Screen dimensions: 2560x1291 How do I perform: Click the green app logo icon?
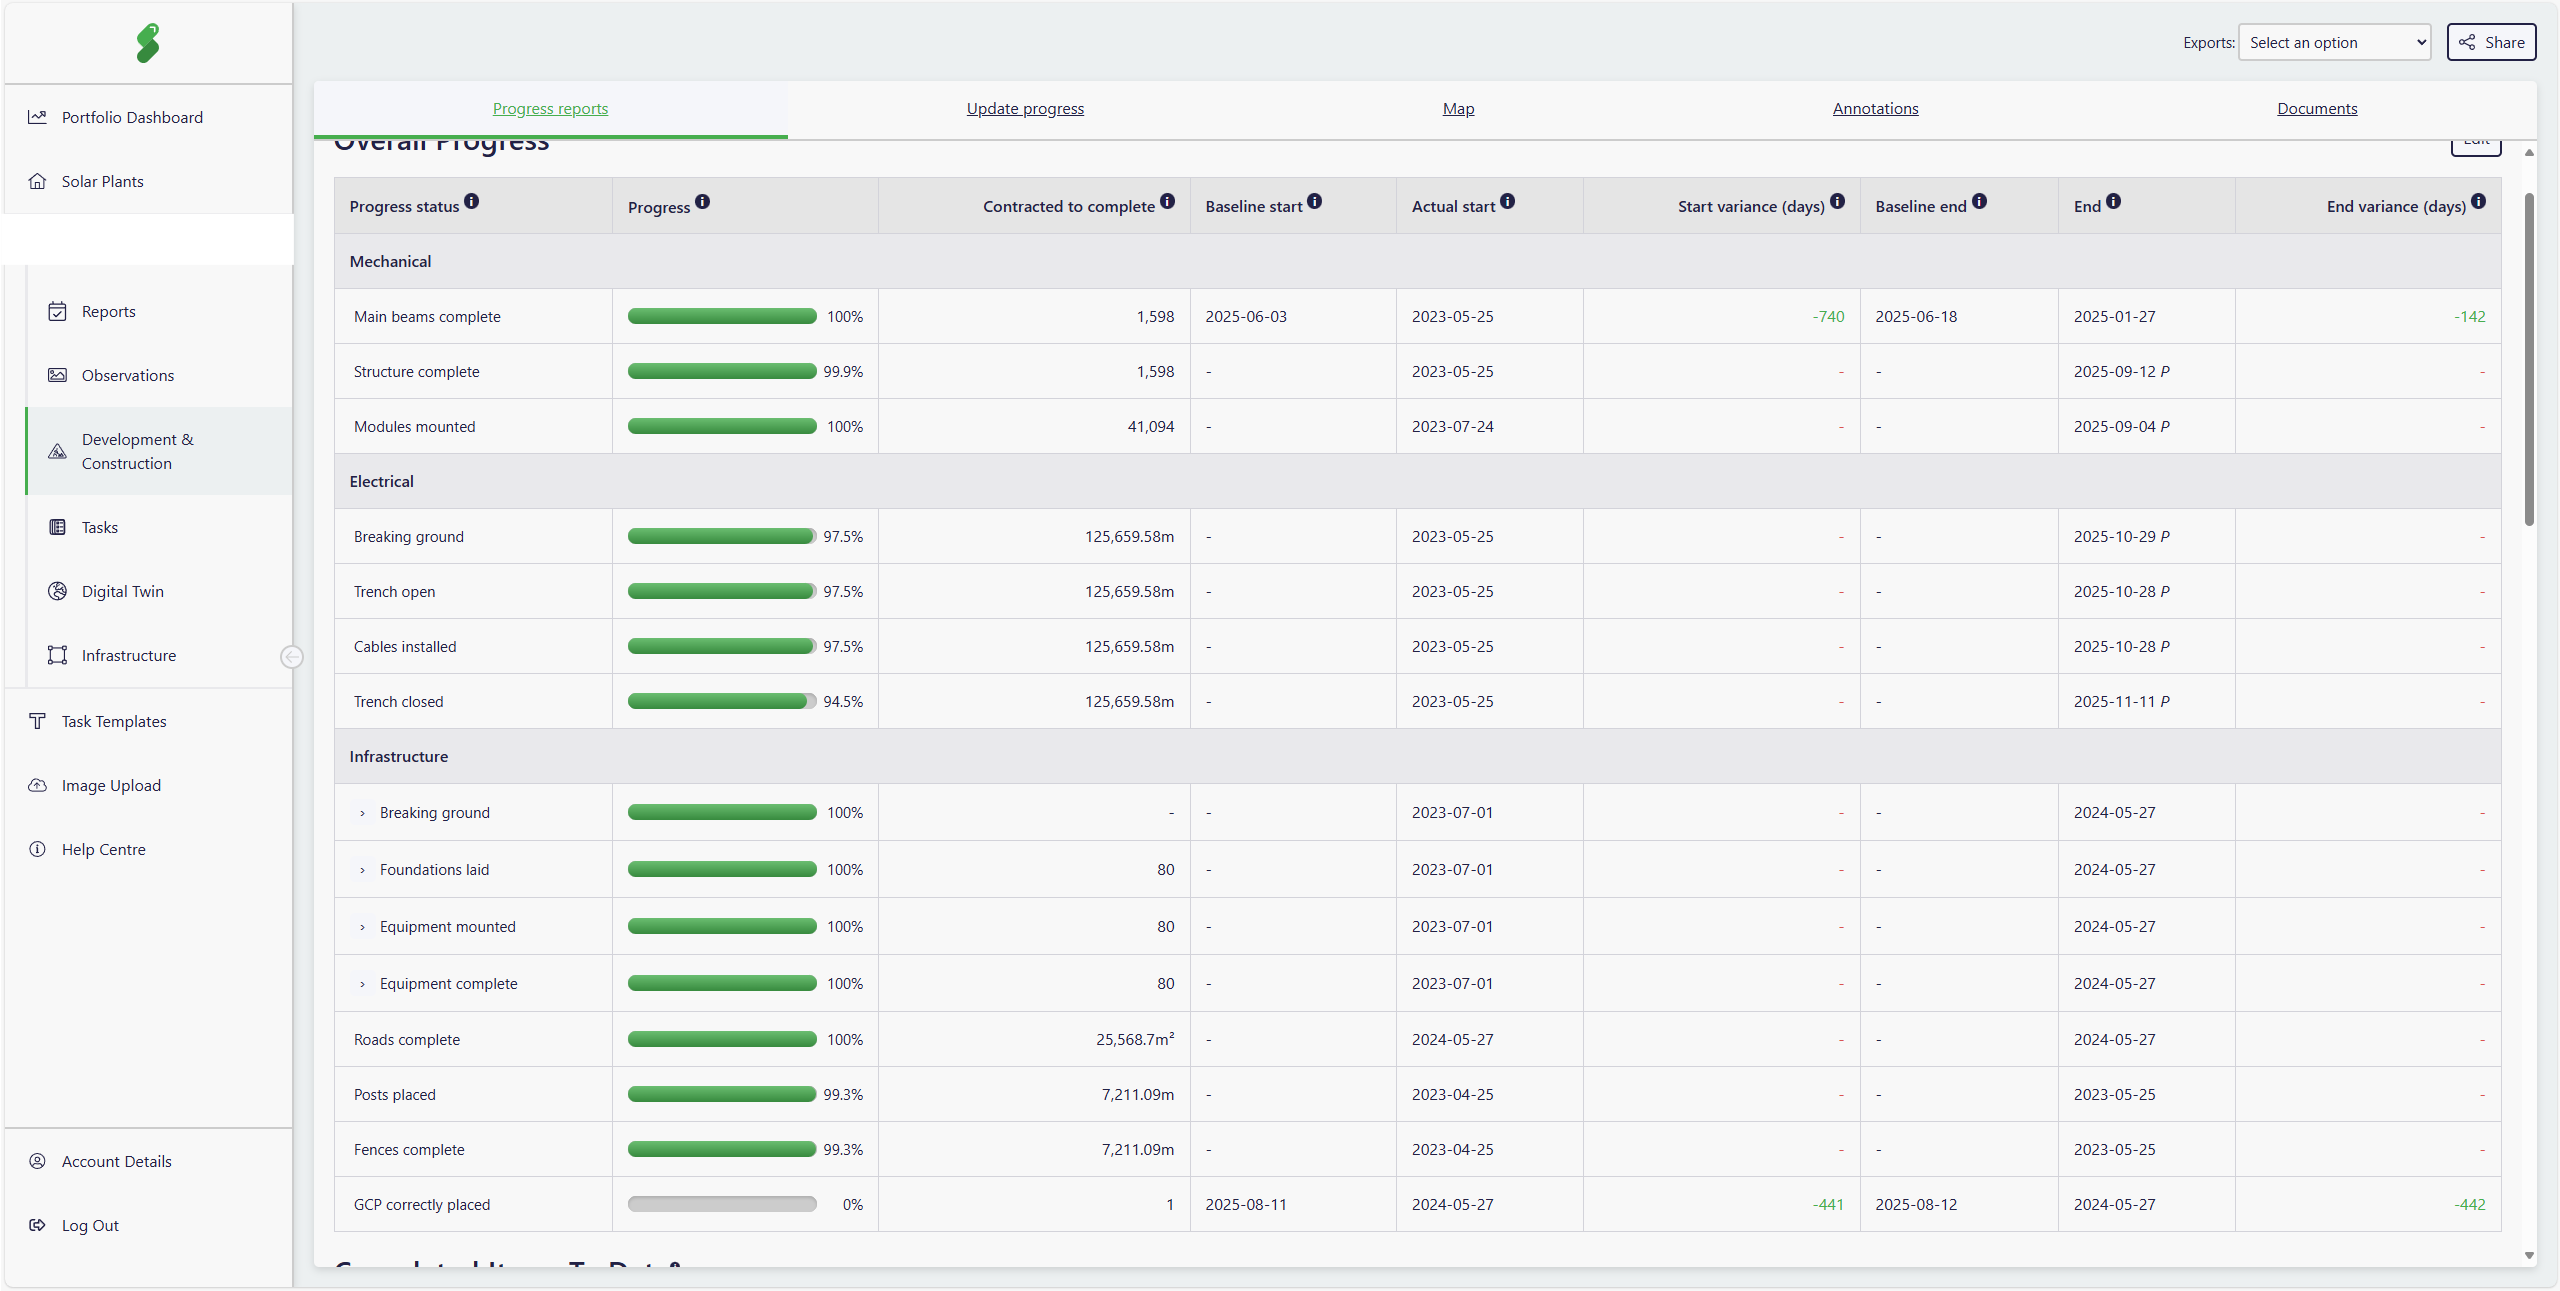click(x=148, y=43)
